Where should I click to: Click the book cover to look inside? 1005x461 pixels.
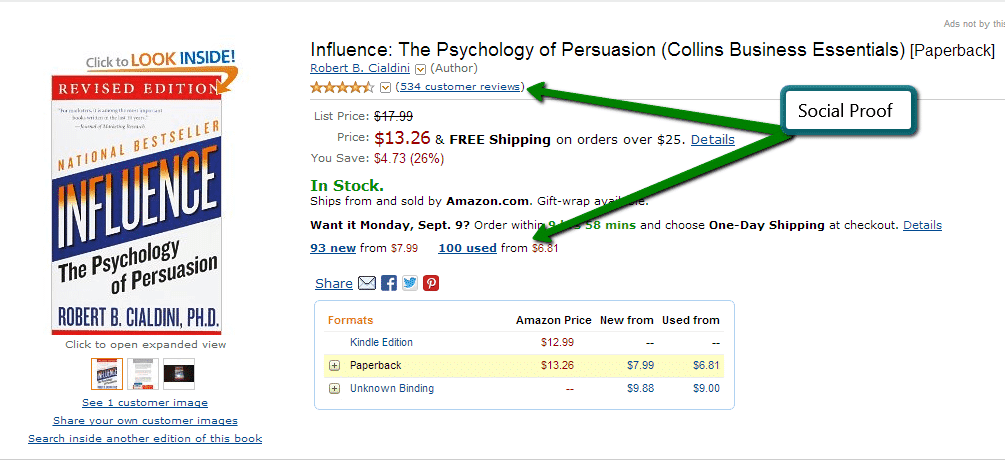click(136, 200)
